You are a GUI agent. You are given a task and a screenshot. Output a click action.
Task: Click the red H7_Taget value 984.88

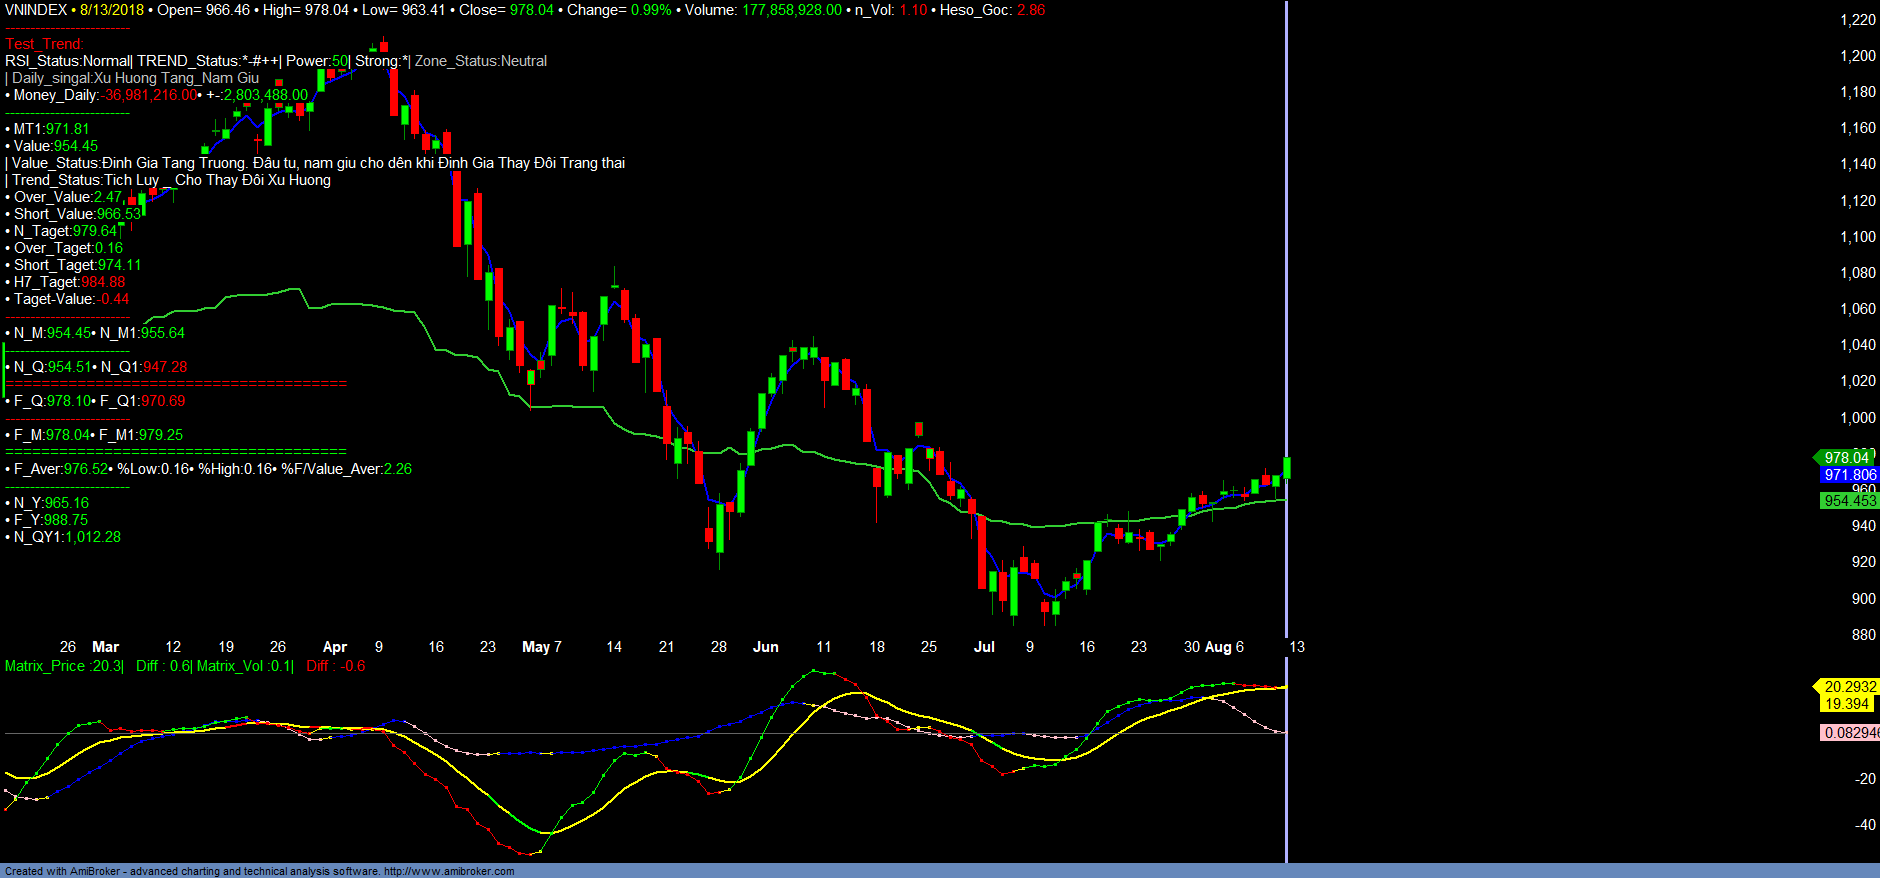pos(103,282)
